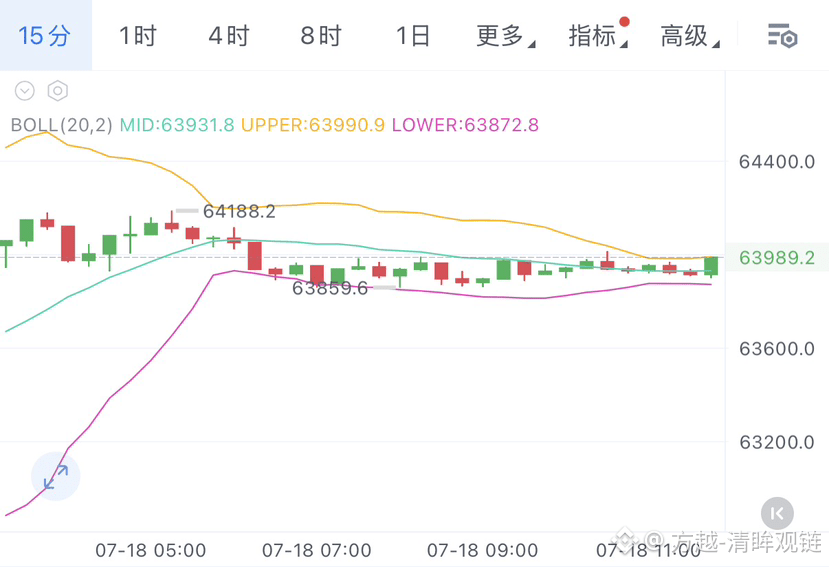829x567 pixels.
Task: Click the MID:63931.8 value
Action: click(177, 125)
